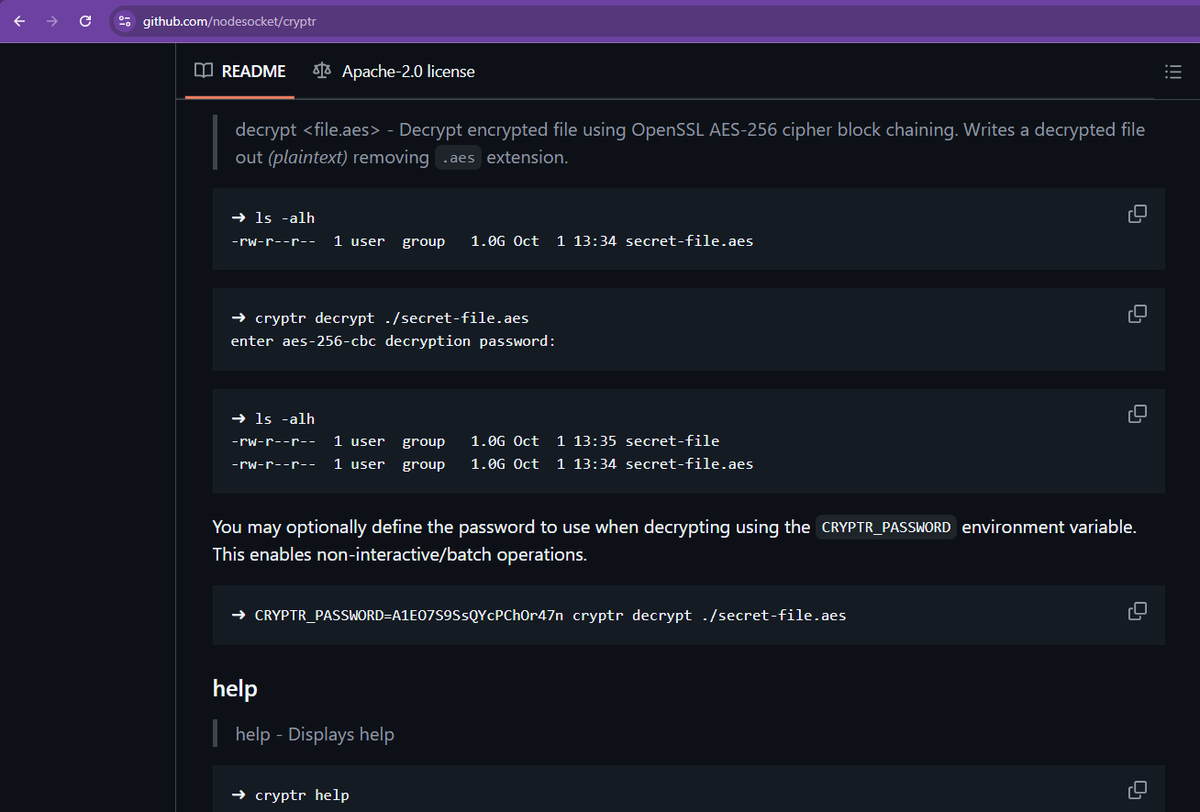Open the README outline list icon

(x=1173, y=72)
